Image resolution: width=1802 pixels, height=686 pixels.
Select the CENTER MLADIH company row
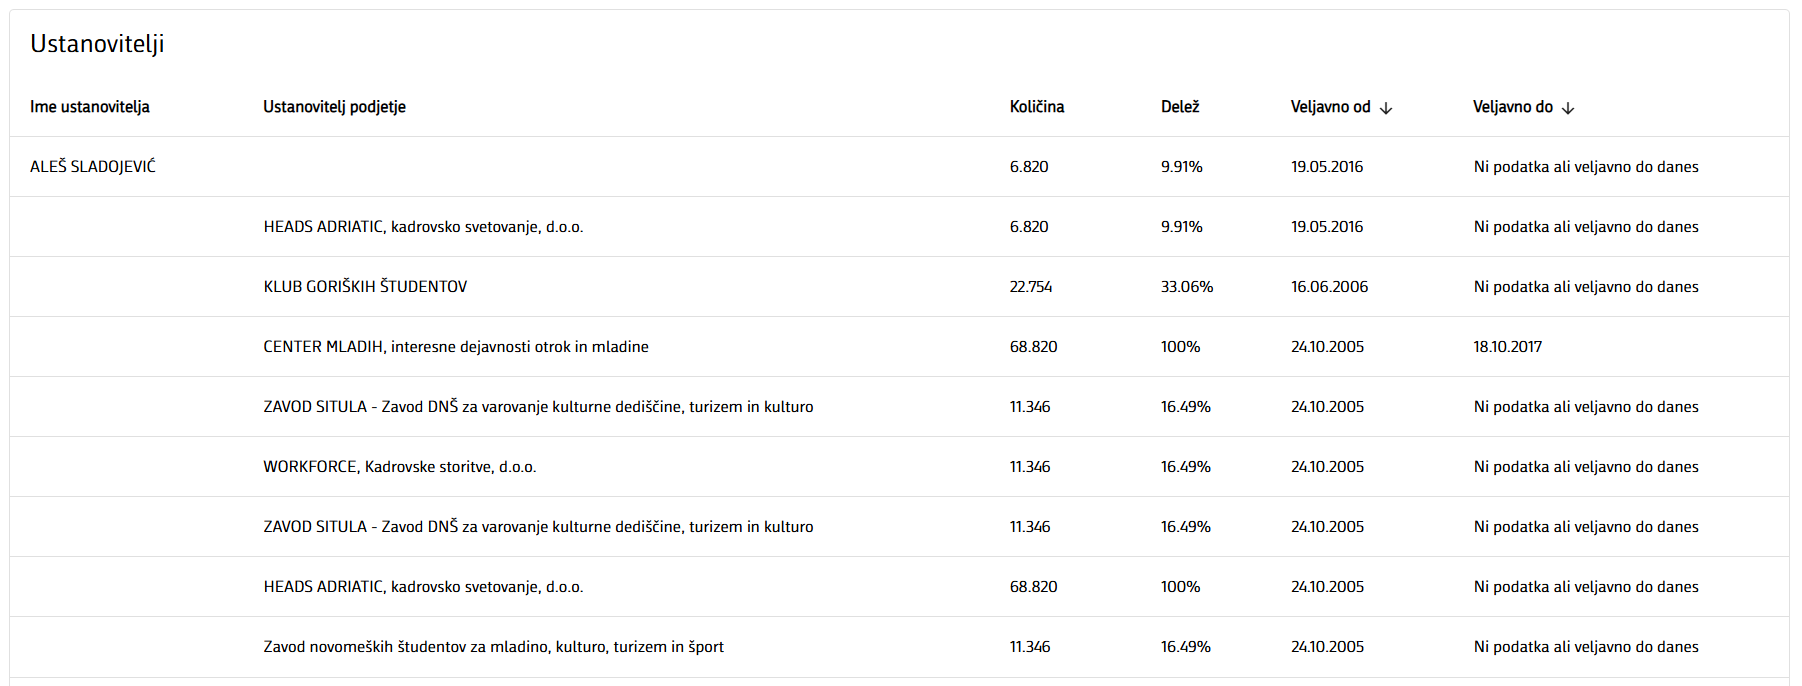pos(456,347)
